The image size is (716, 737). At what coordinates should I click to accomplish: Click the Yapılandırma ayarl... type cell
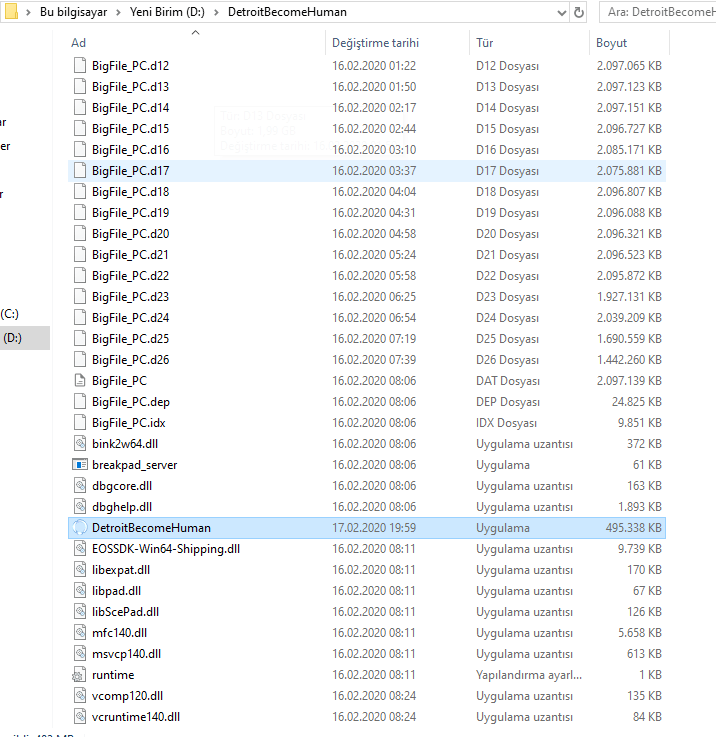tap(529, 675)
